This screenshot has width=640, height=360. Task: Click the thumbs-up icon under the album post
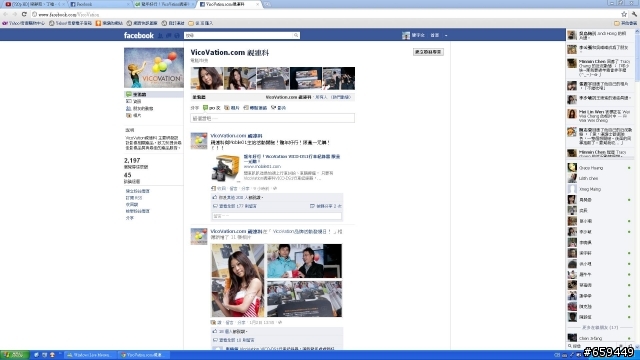coord(215,331)
